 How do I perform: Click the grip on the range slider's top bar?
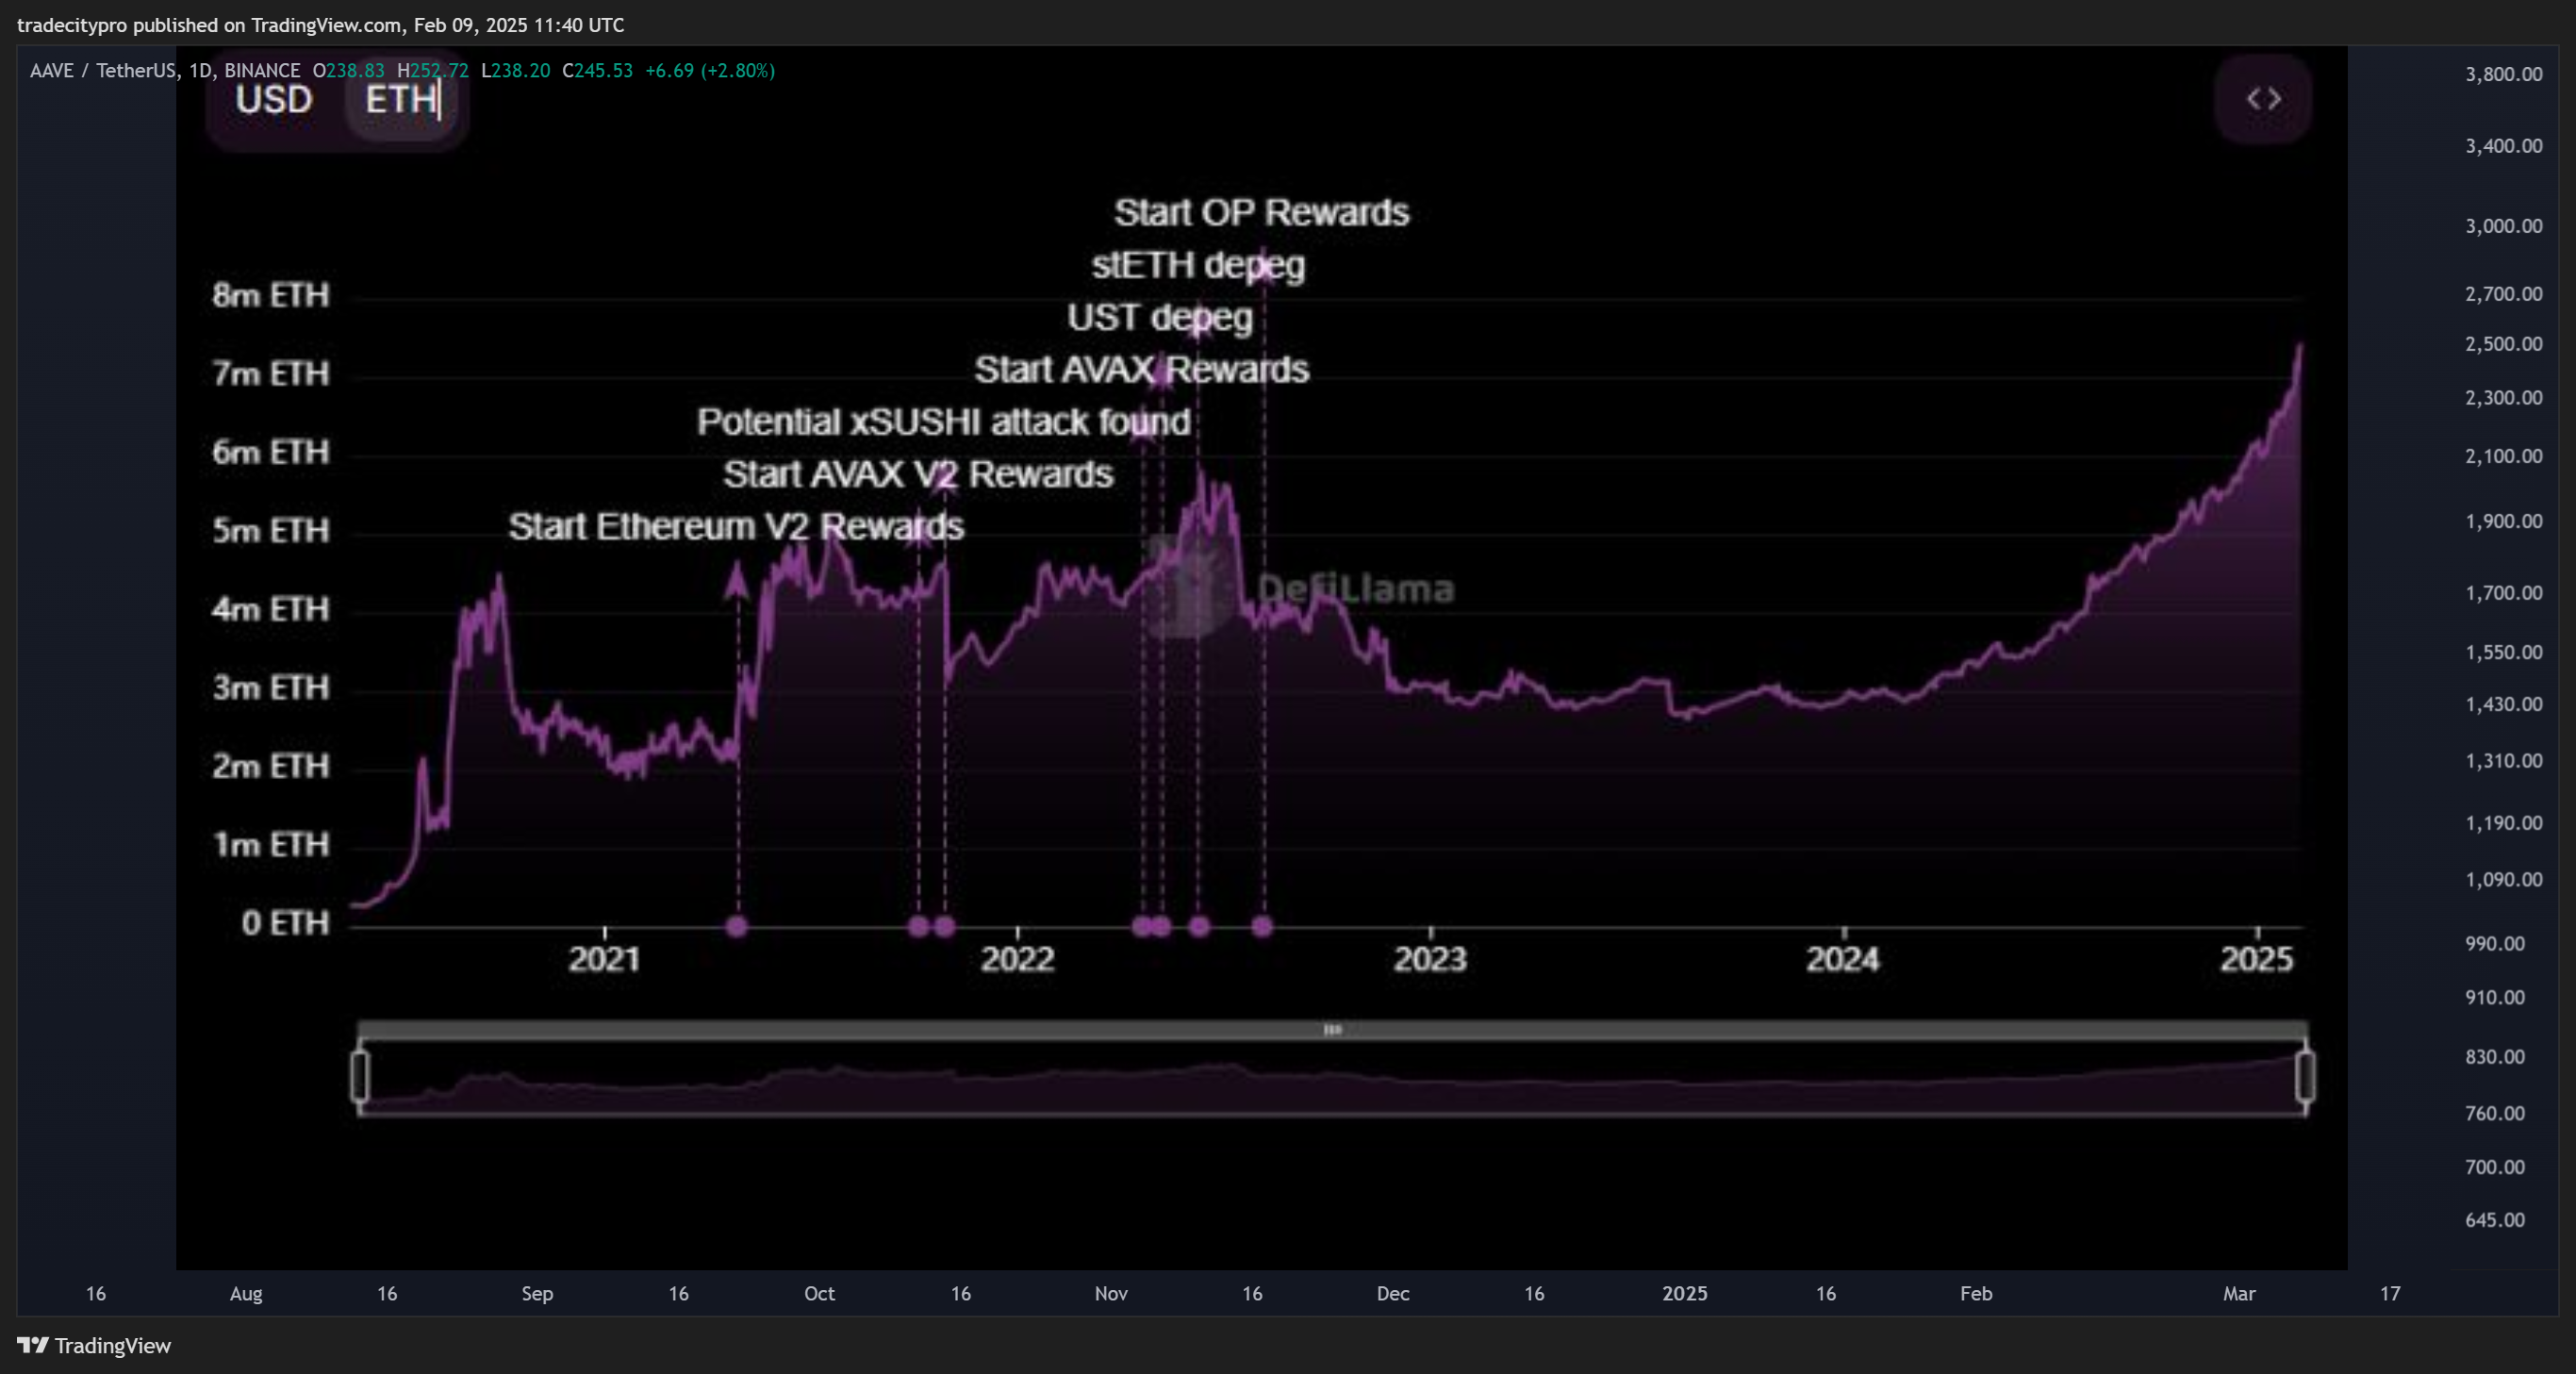1332,1029
